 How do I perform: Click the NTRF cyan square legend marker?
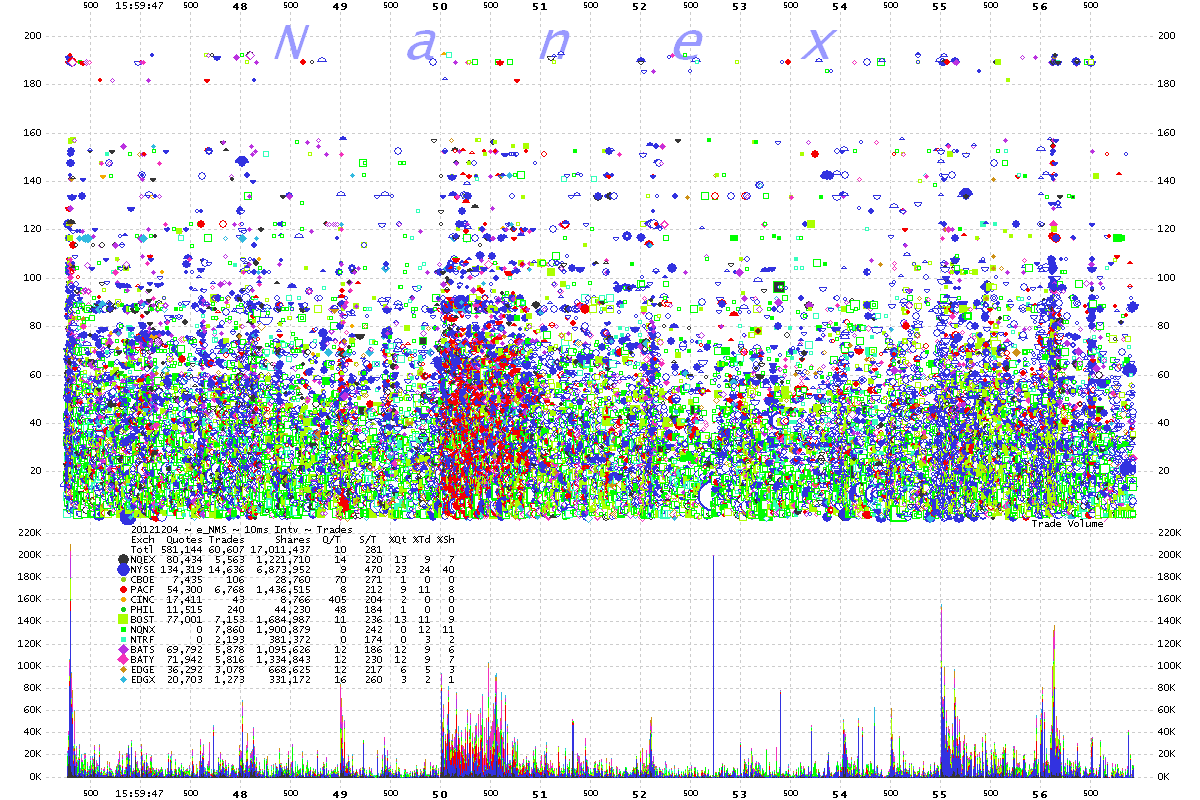coord(123,639)
